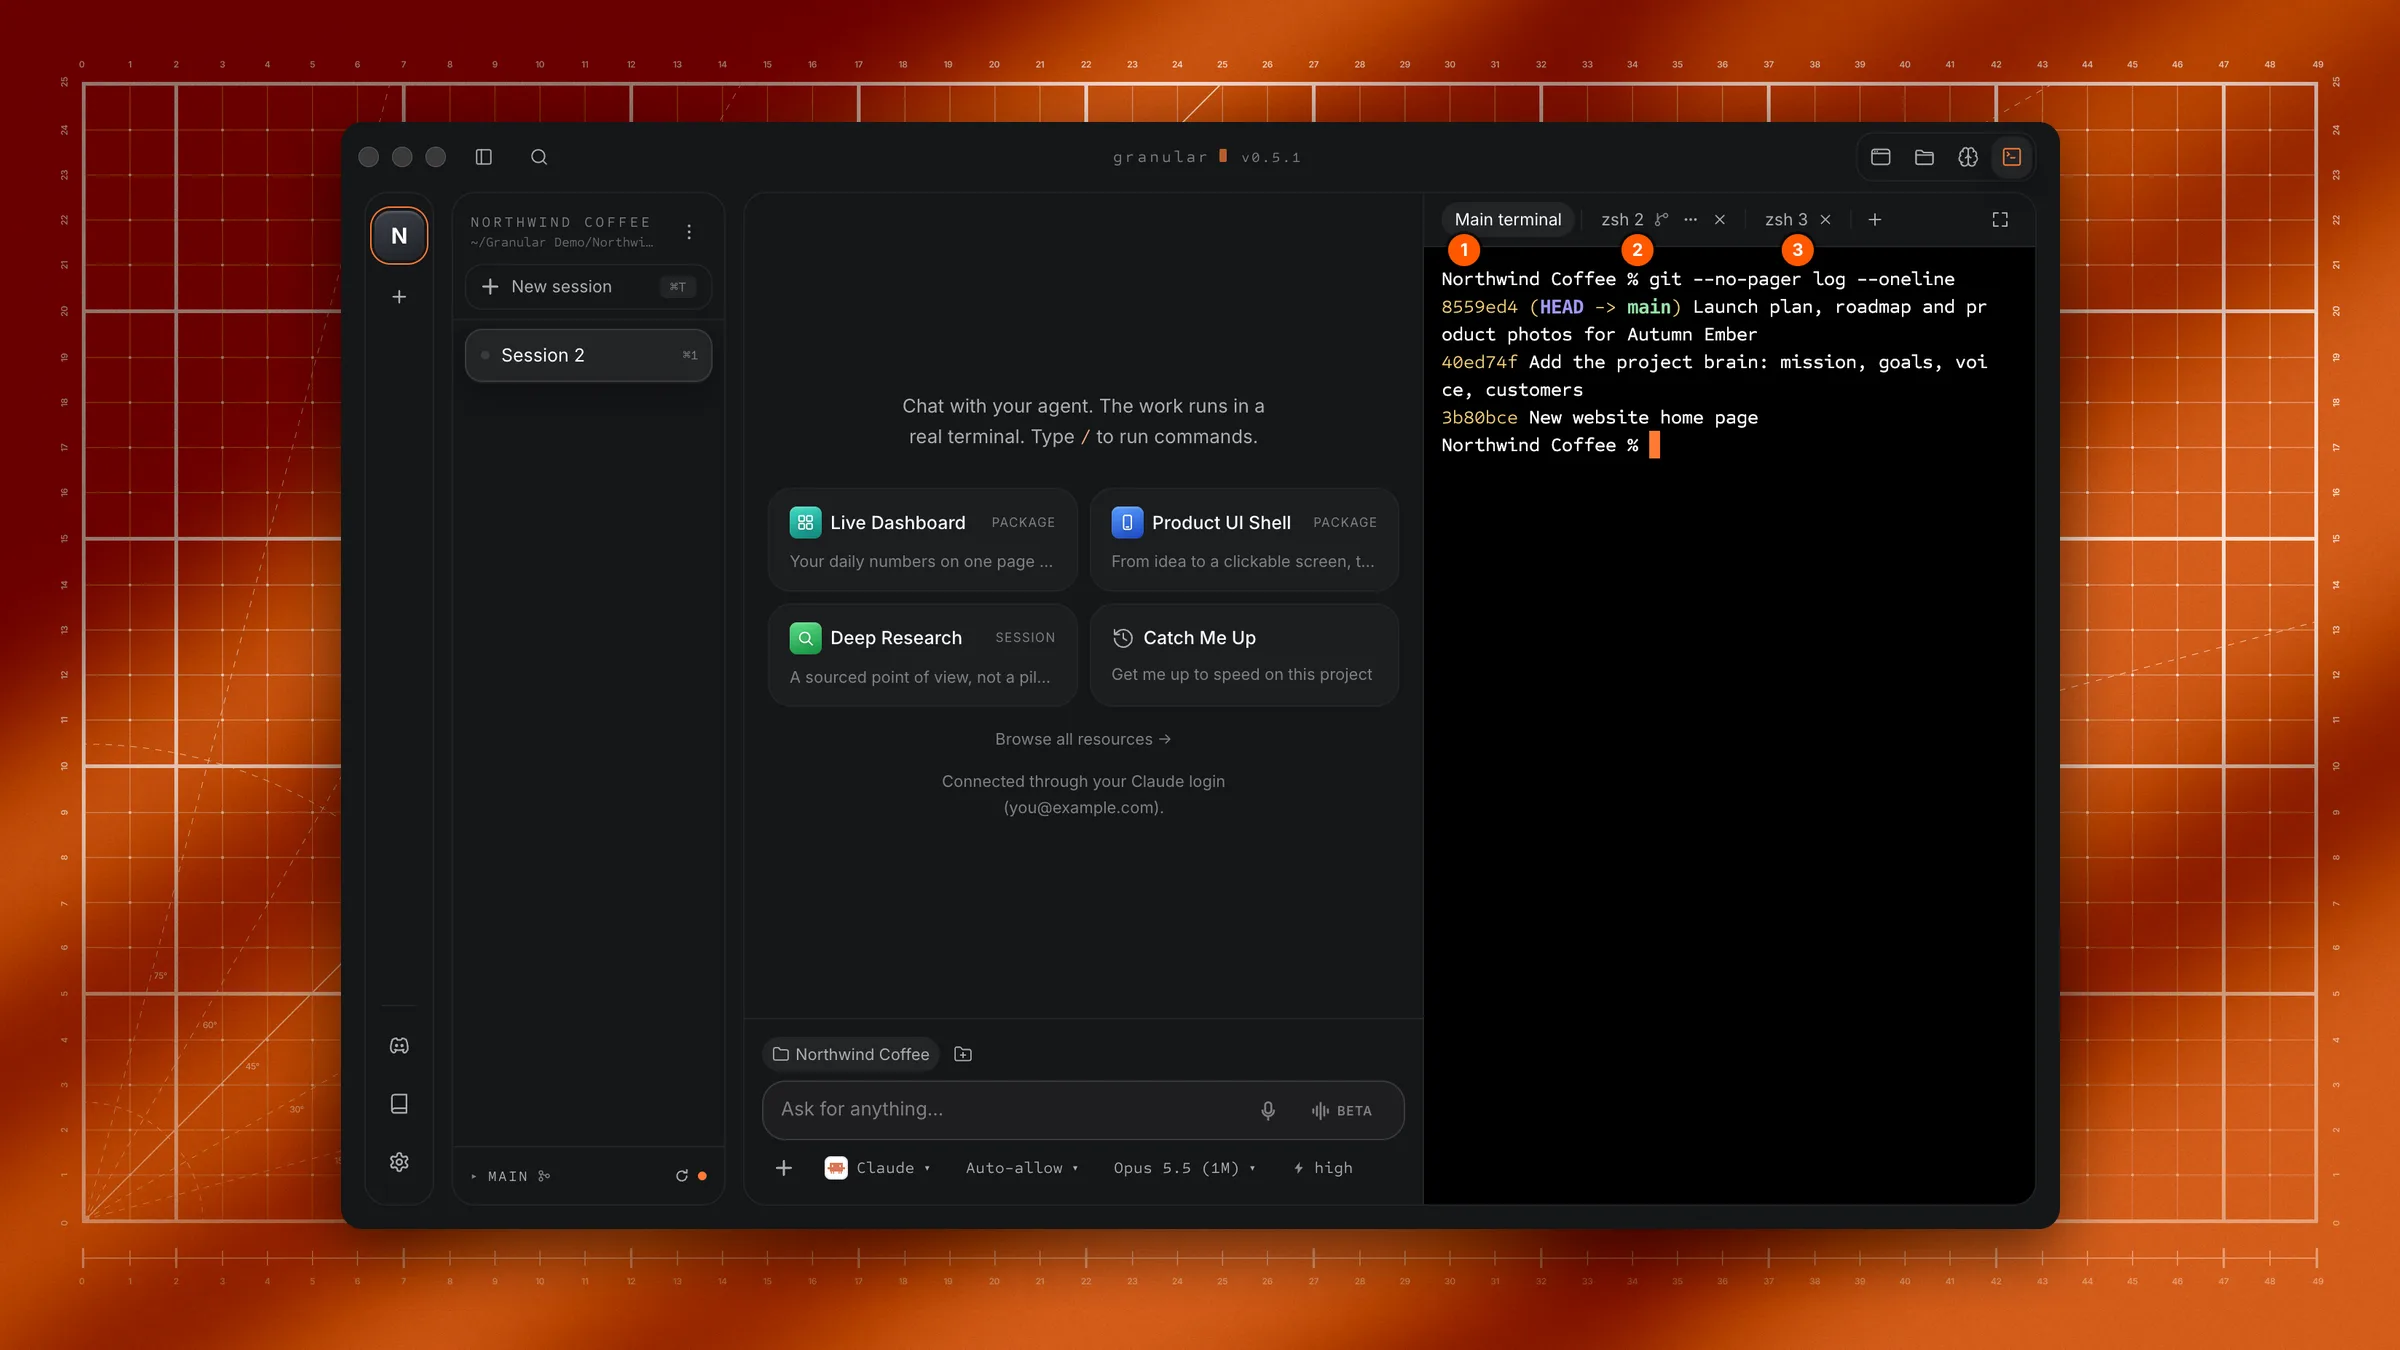
Task: Click the refresh icon beside MAIN branch
Action: click(x=682, y=1176)
